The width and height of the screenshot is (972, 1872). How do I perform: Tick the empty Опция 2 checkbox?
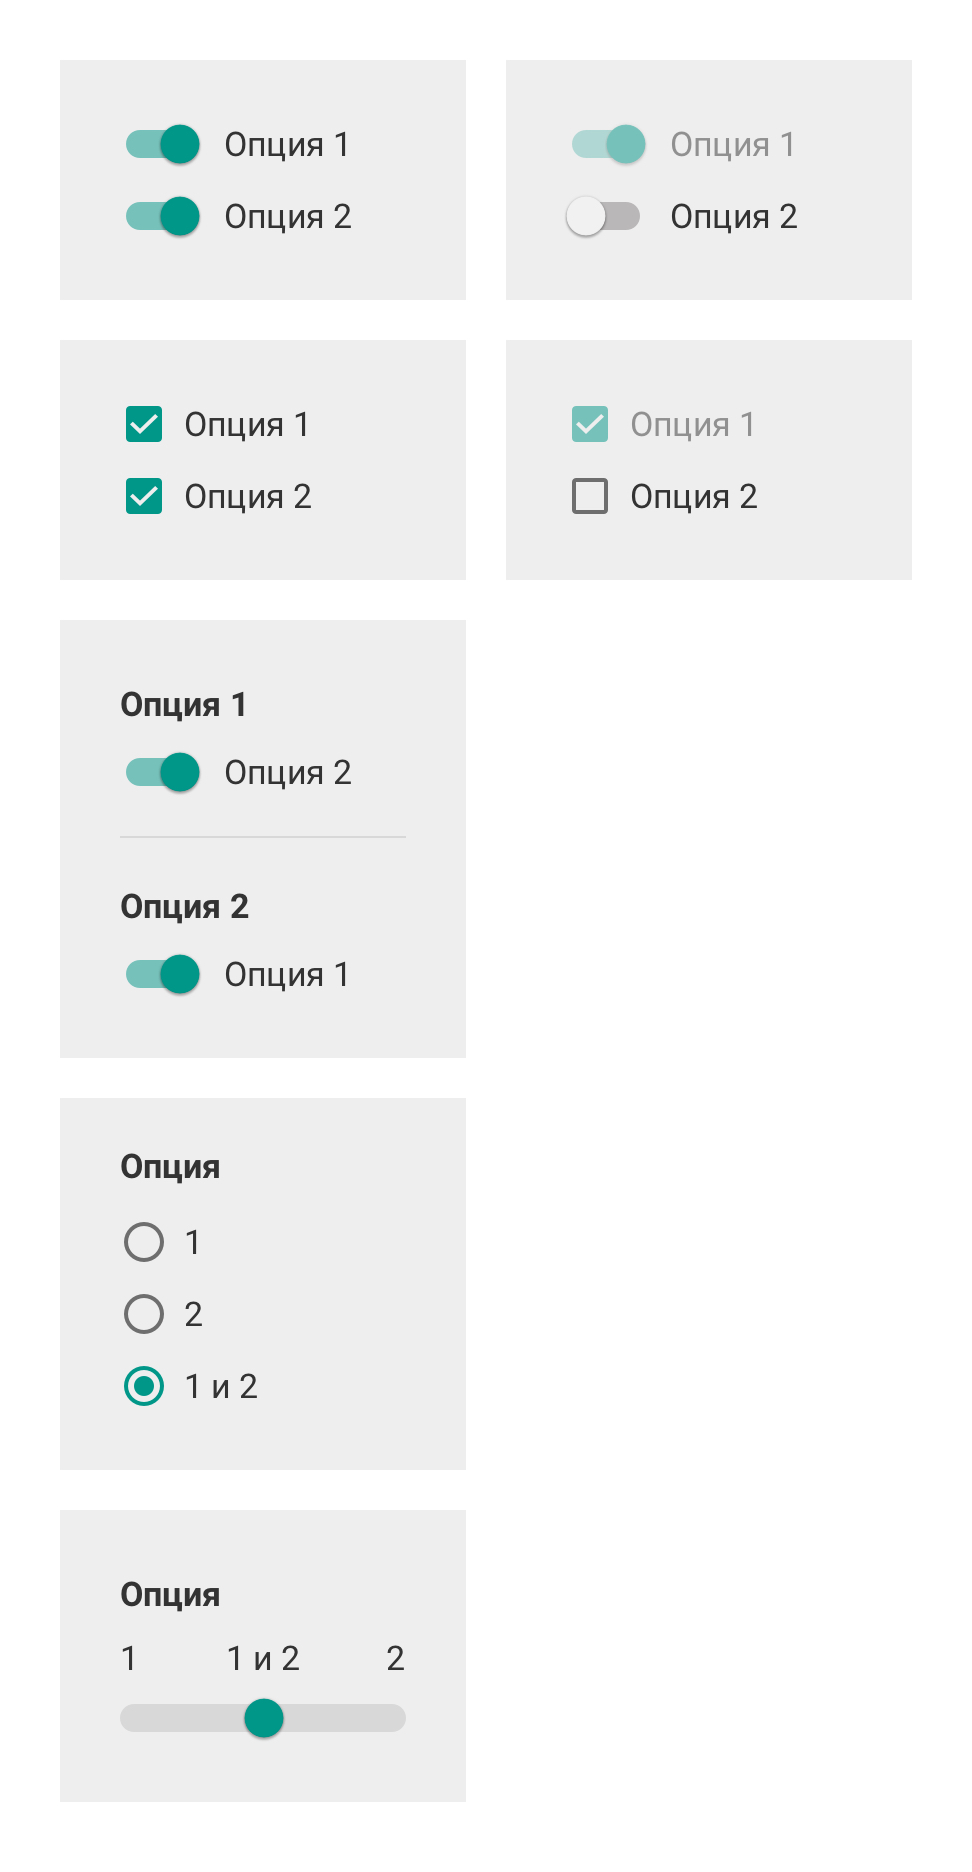(x=590, y=496)
